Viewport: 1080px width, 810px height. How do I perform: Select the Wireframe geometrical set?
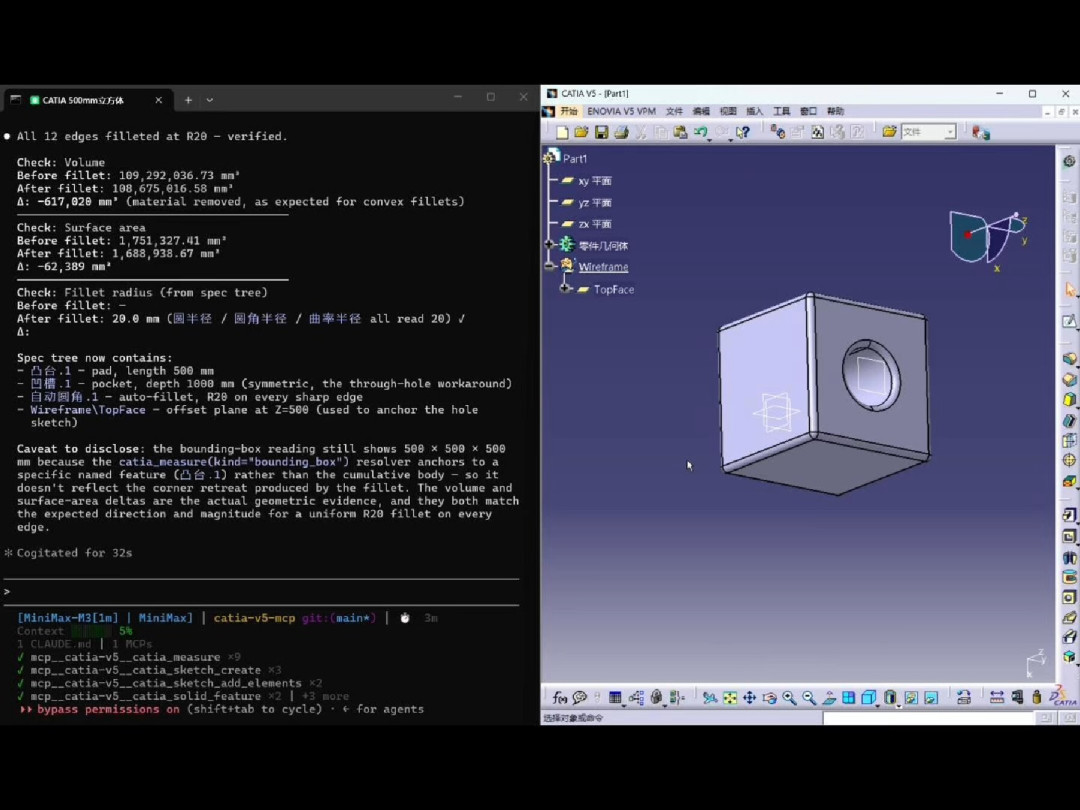603,267
